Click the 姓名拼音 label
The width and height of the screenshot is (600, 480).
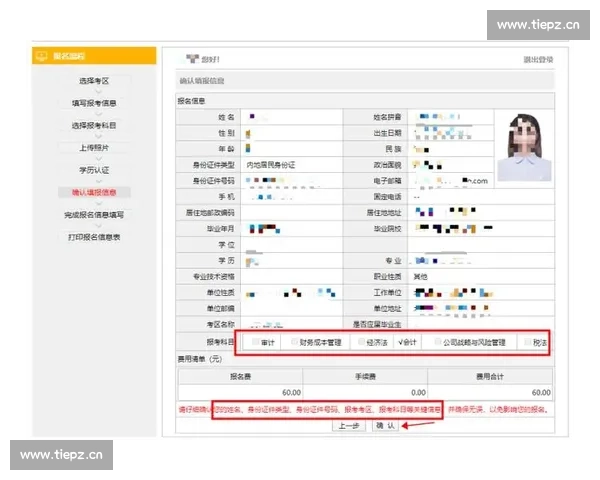pos(387,117)
